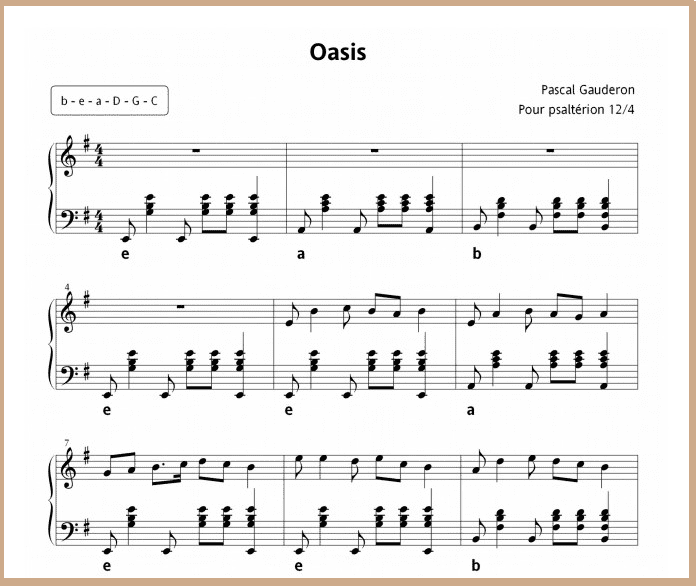Select the tuning box b-e-a-D-G-C
Image resolution: width=696 pixels, height=586 pixels.
coord(110,101)
